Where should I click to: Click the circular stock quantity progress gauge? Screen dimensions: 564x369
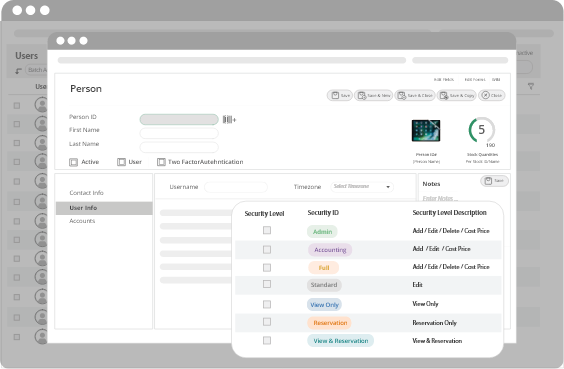(482, 130)
